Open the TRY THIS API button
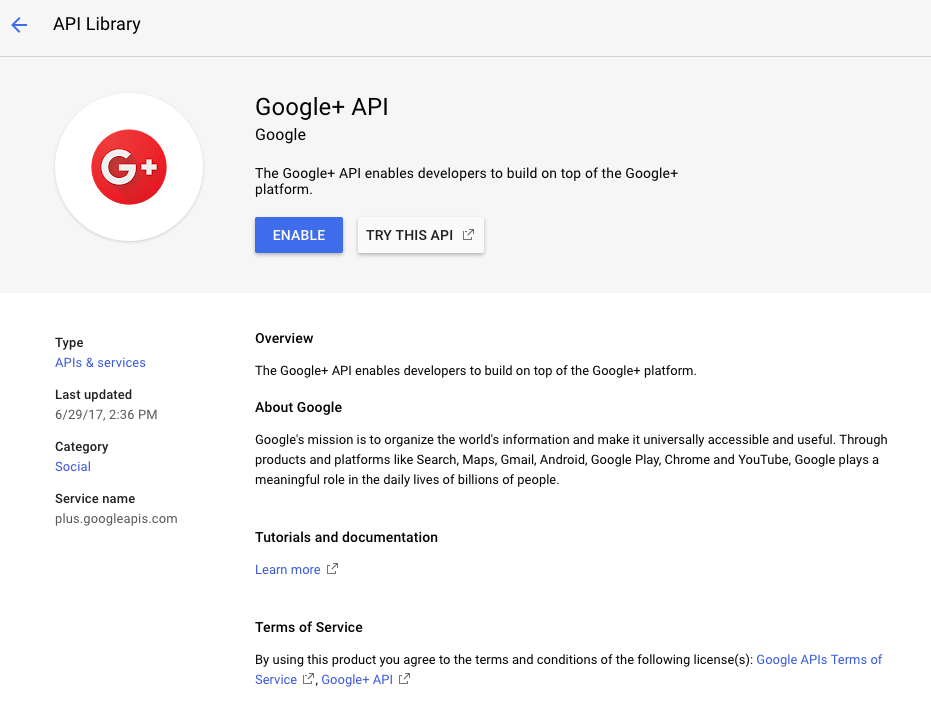 [420, 235]
